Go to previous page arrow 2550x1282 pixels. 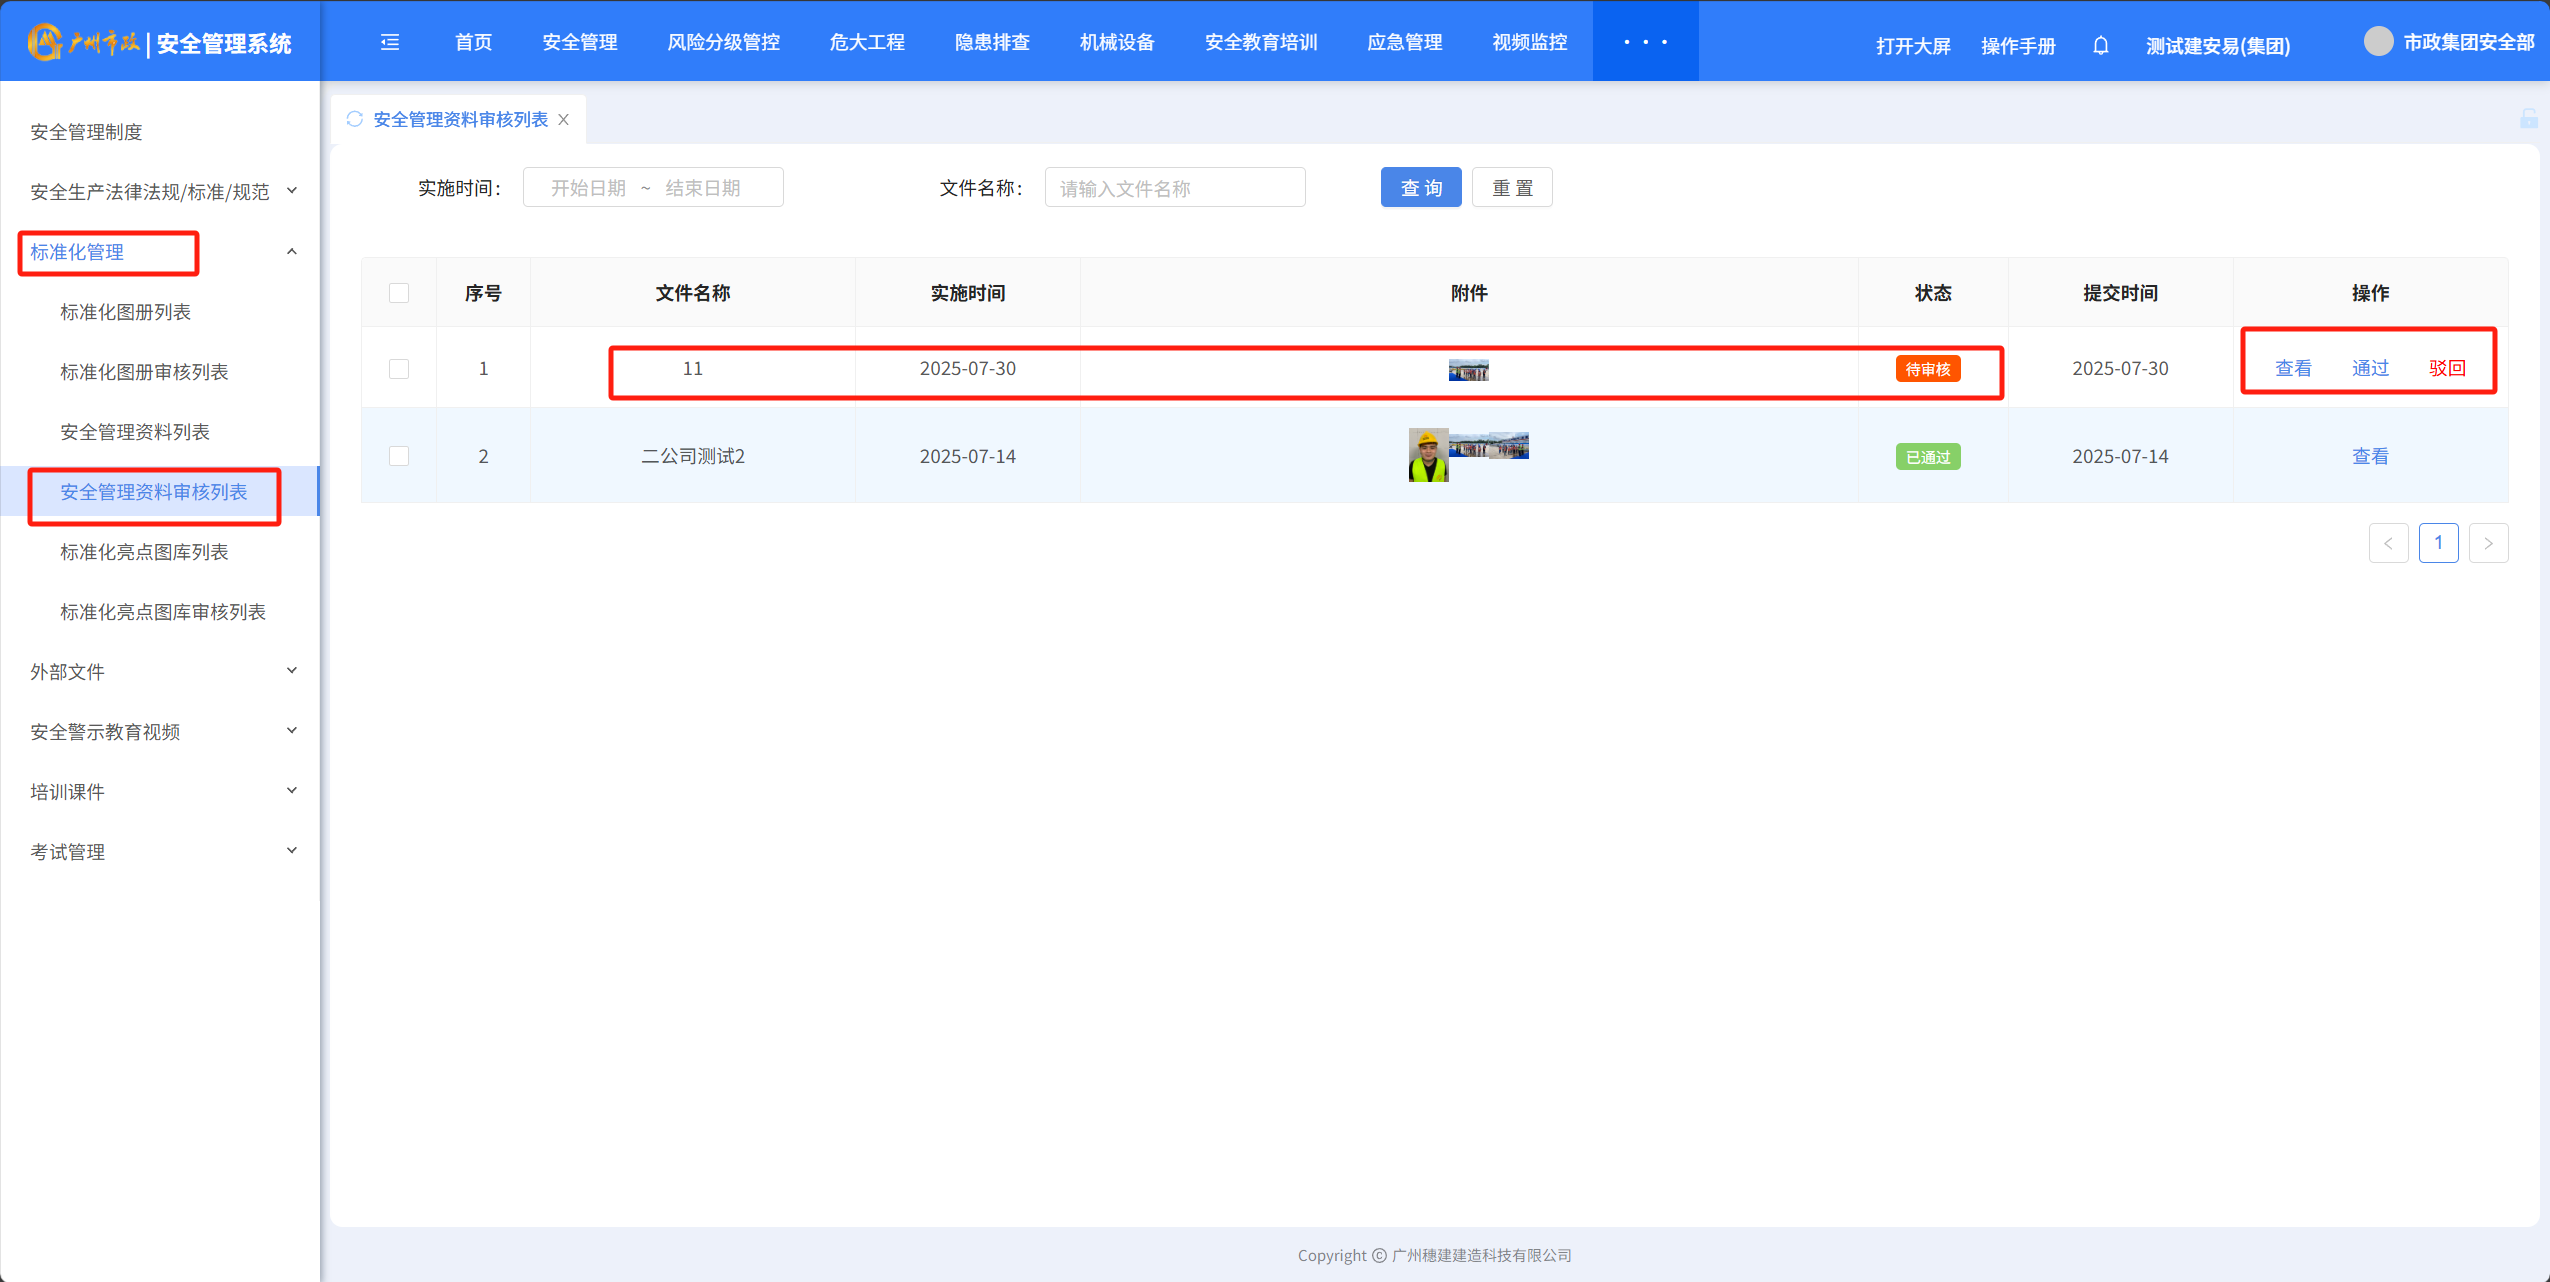tap(2388, 543)
